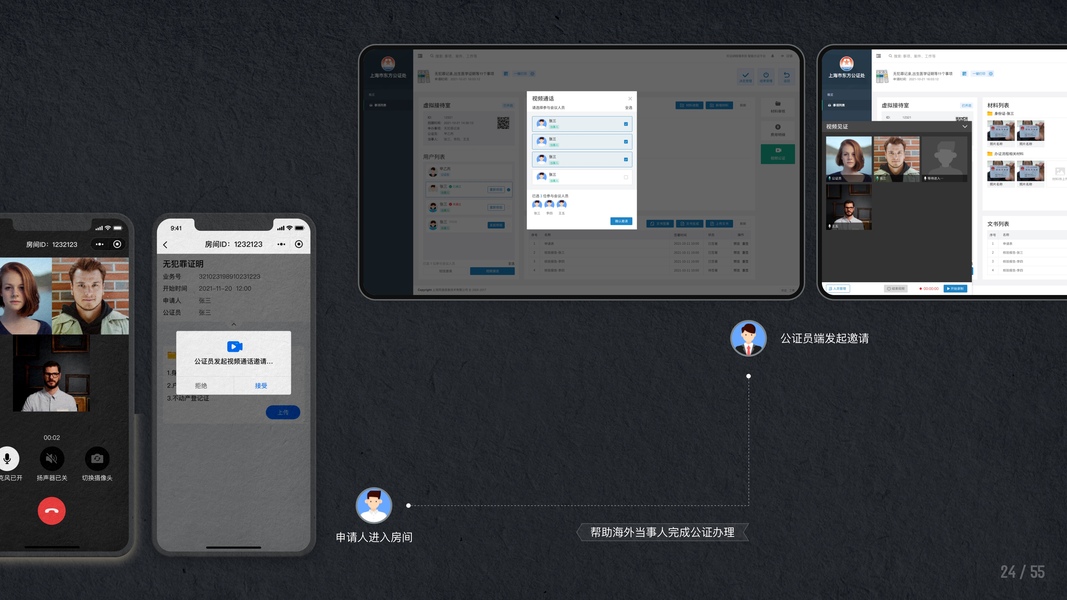Click the search field in dimmed tablet top bar
The image size is (1067, 600).
point(456,56)
